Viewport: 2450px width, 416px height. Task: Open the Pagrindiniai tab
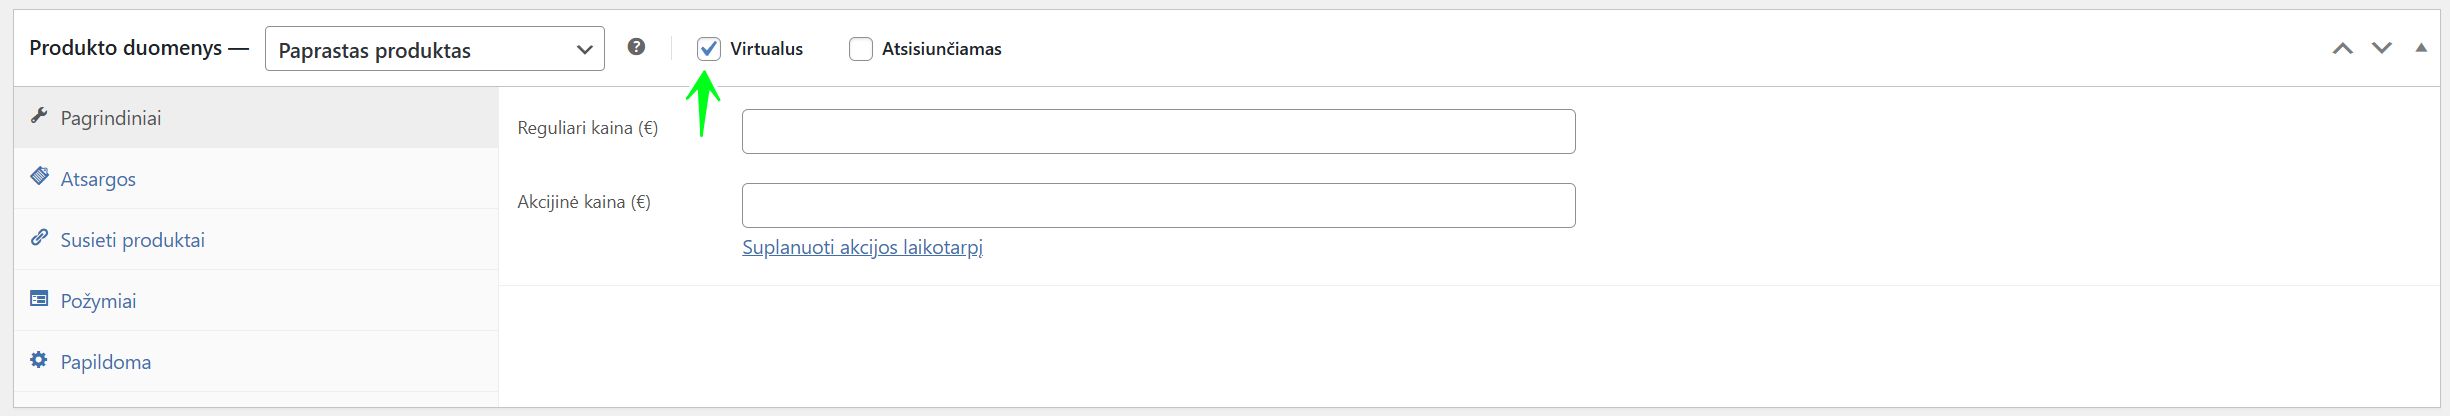(x=111, y=118)
